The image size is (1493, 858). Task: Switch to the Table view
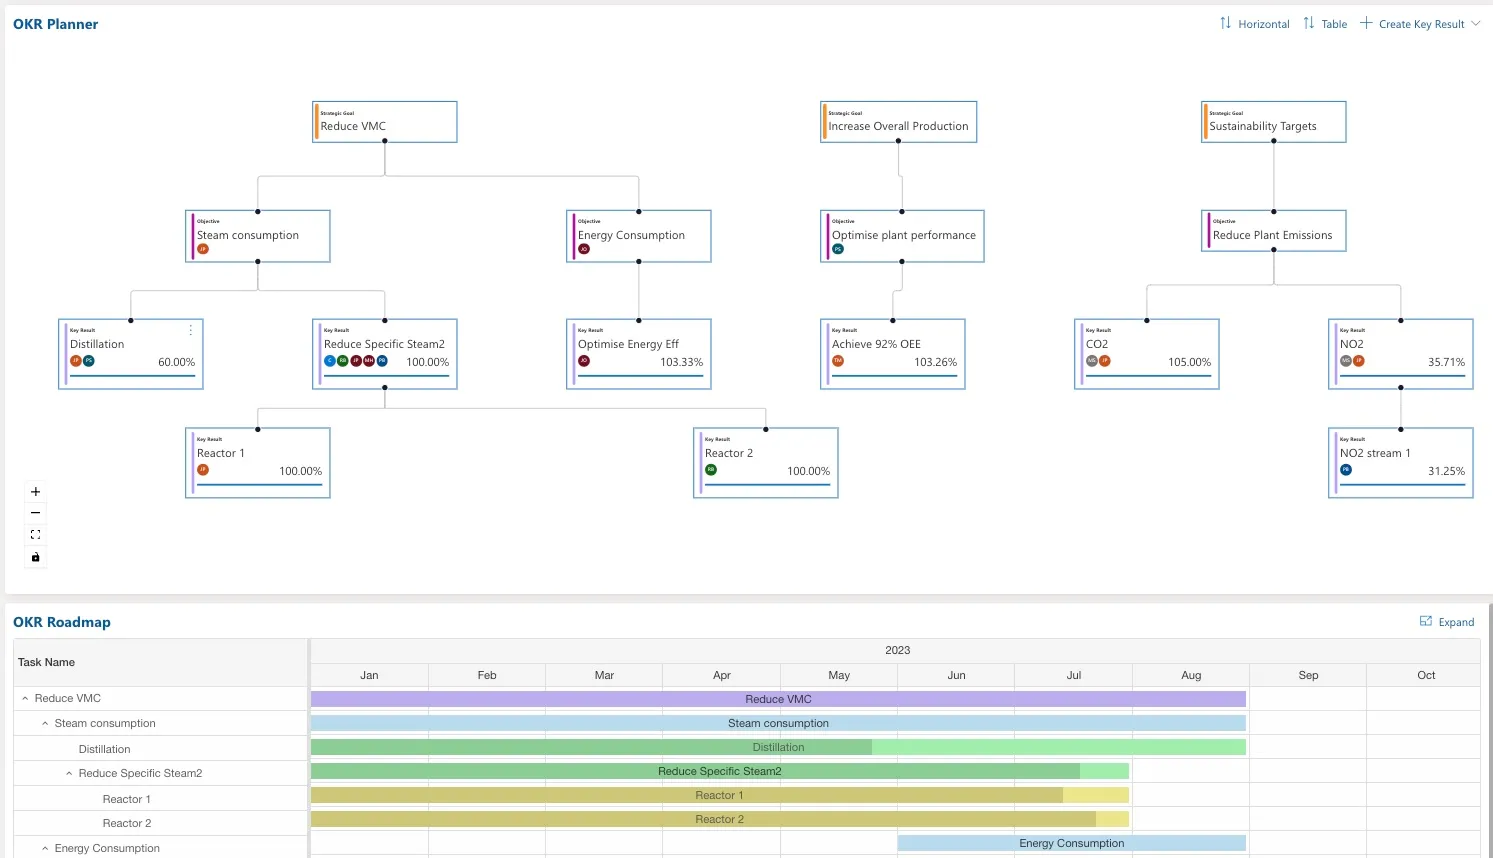(1326, 24)
